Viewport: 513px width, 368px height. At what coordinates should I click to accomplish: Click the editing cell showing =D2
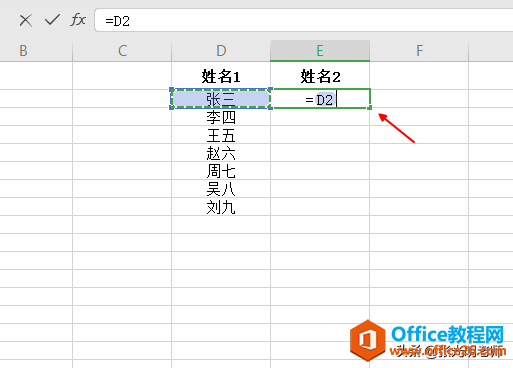click(320, 99)
